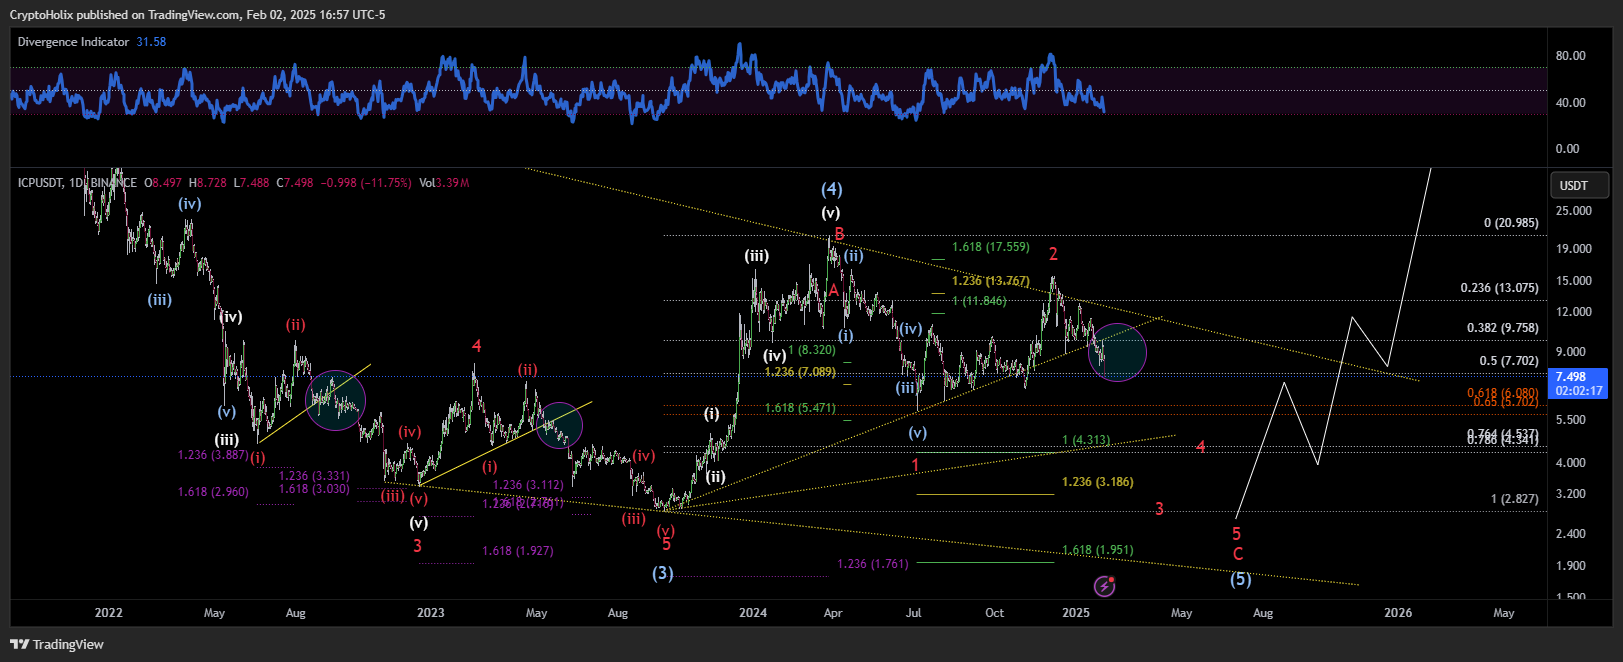Click the 25.000 price axis level
Image resolution: width=1623 pixels, height=662 pixels.
tap(1574, 211)
